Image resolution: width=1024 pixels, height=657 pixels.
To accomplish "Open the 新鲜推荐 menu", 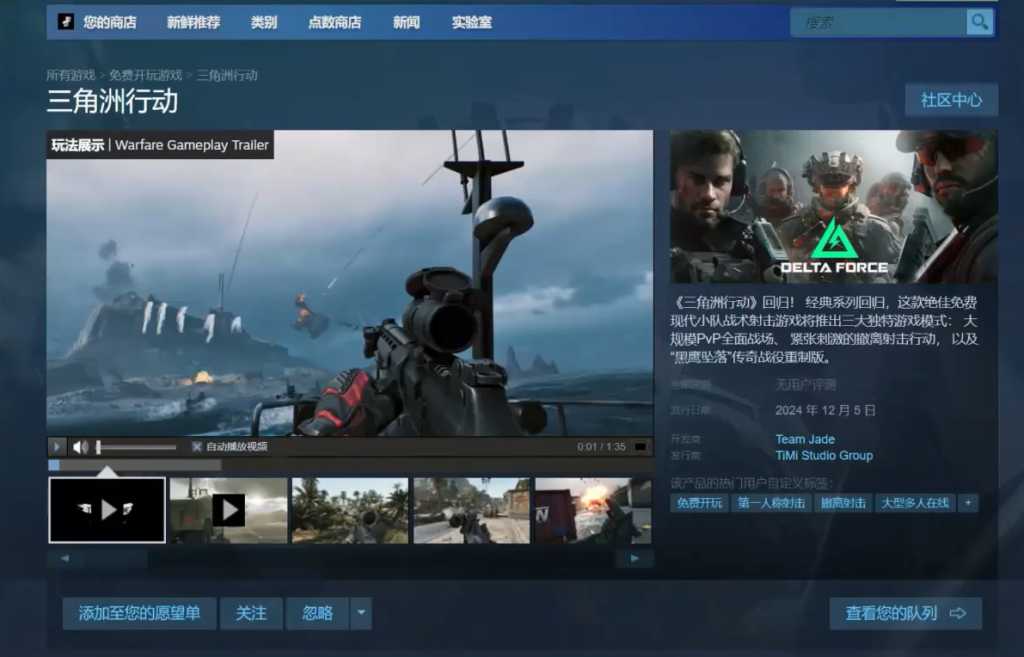I will 193,22.
